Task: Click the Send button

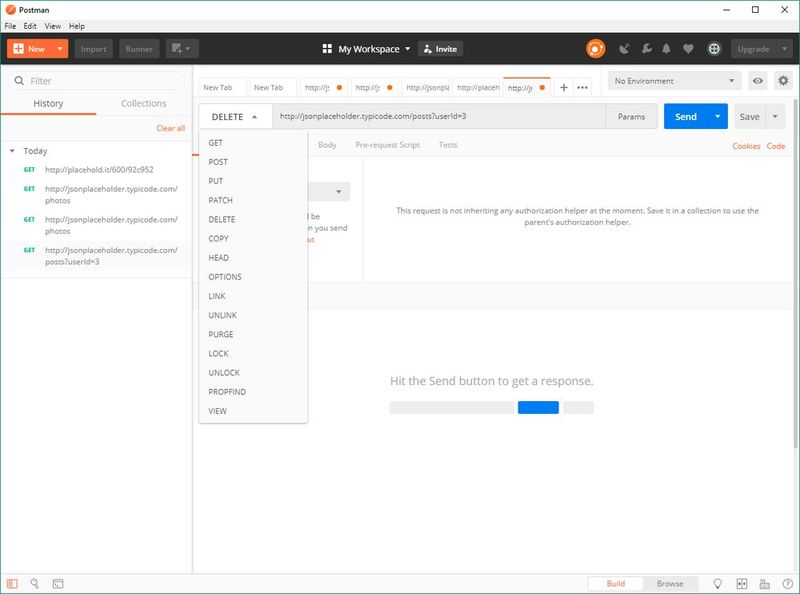Action: click(686, 116)
